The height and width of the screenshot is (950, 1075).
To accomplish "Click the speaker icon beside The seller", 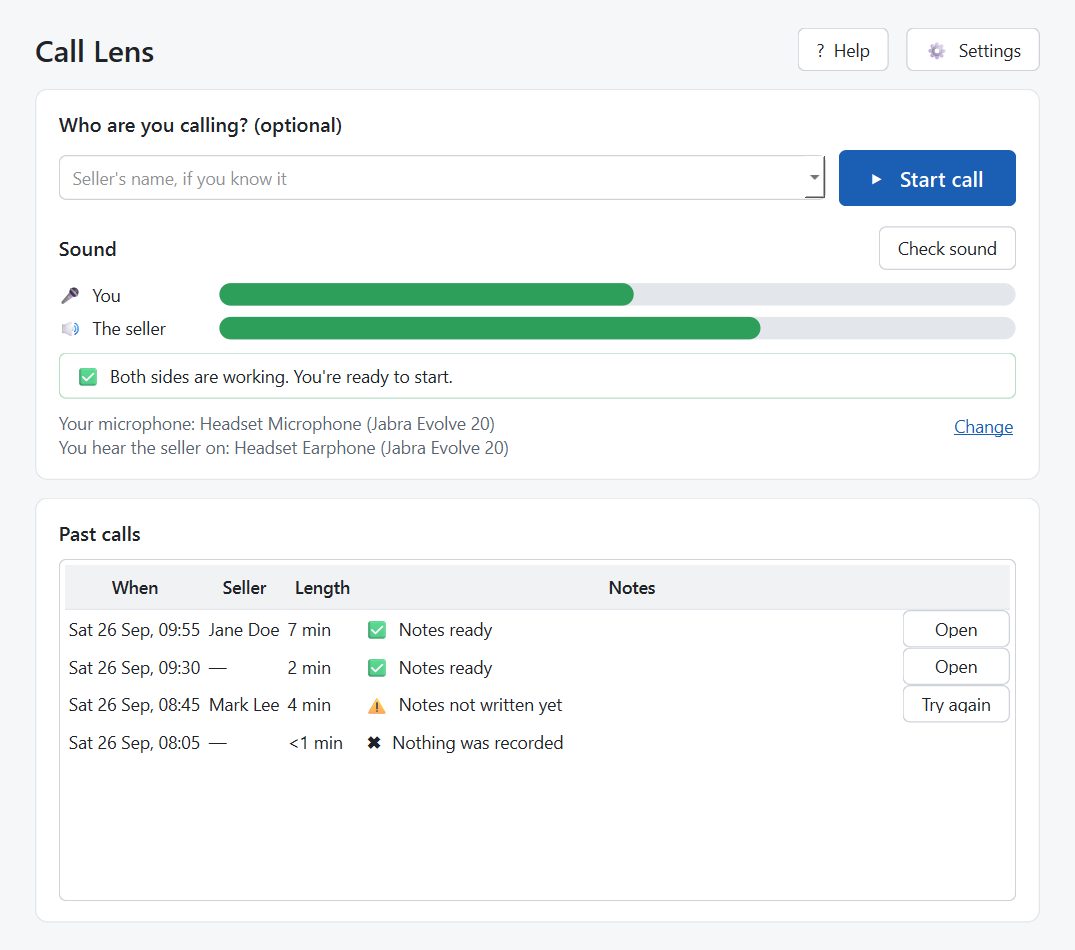I will (71, 329).
